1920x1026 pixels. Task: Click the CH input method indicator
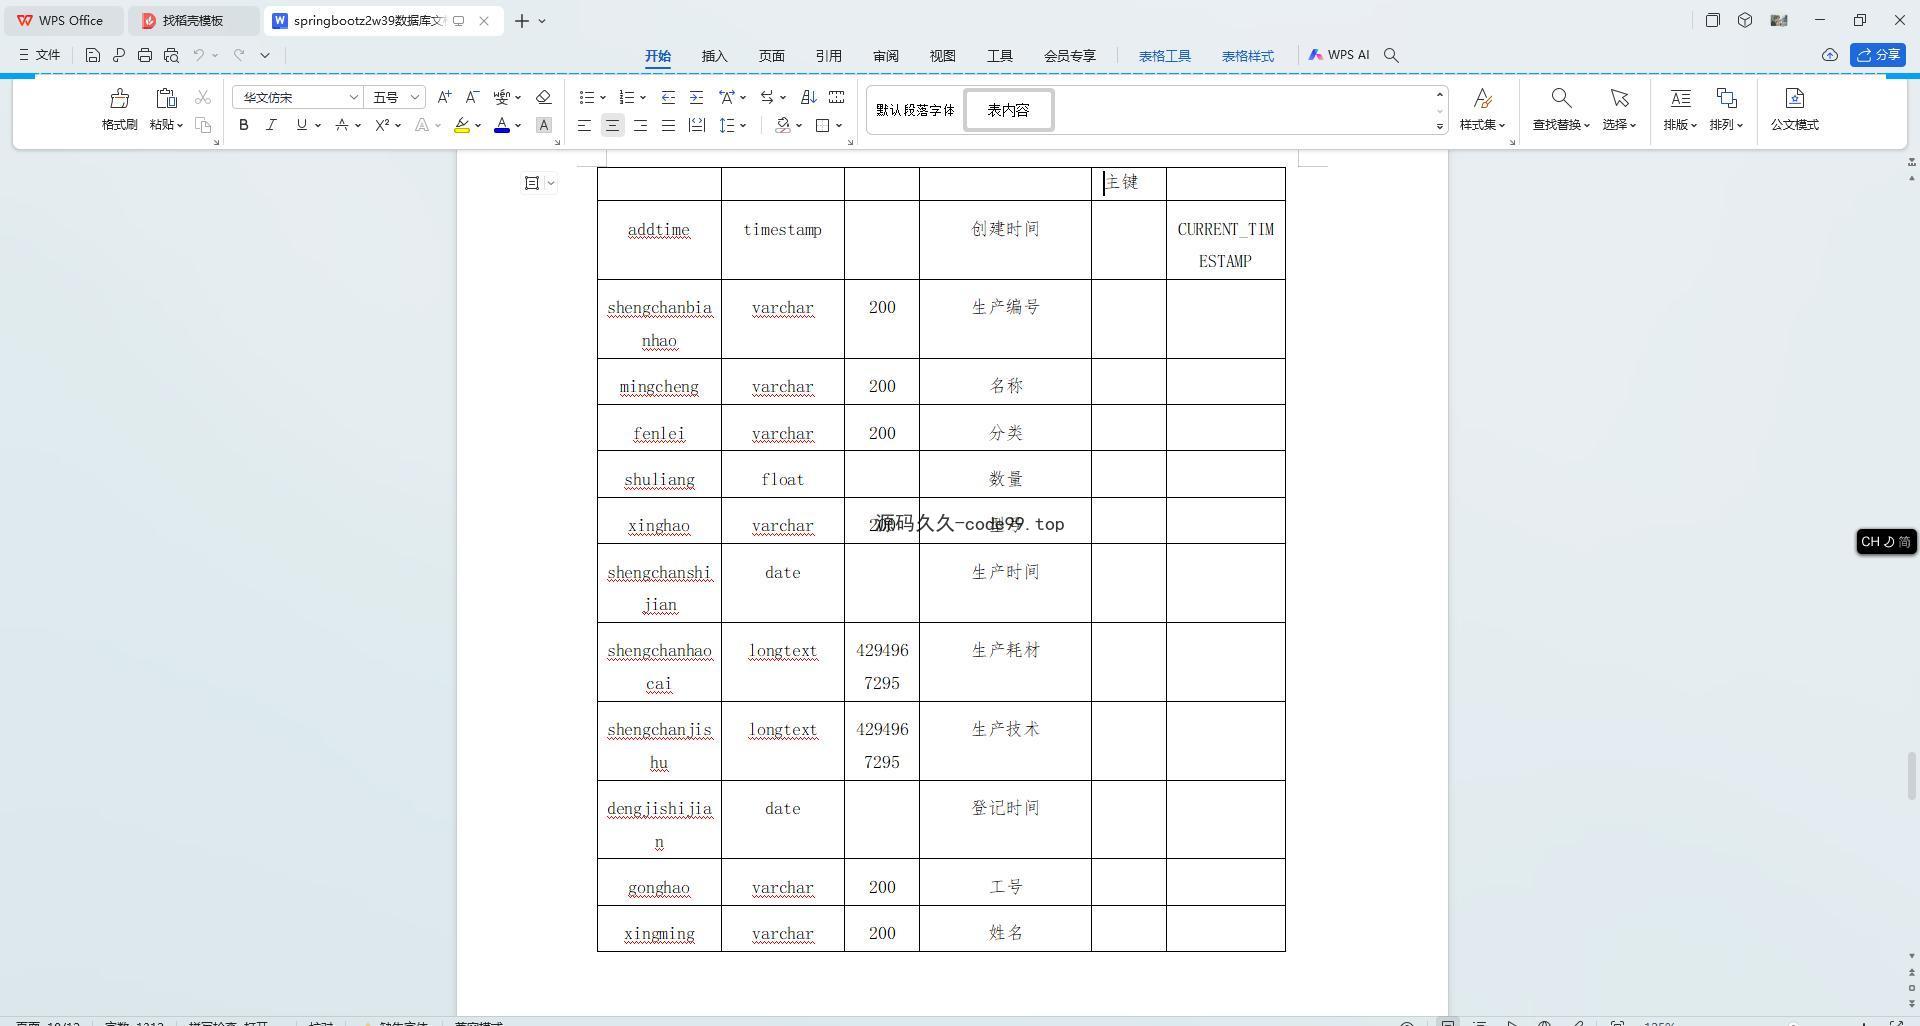pyautogui.click(x=1886, y=541)
